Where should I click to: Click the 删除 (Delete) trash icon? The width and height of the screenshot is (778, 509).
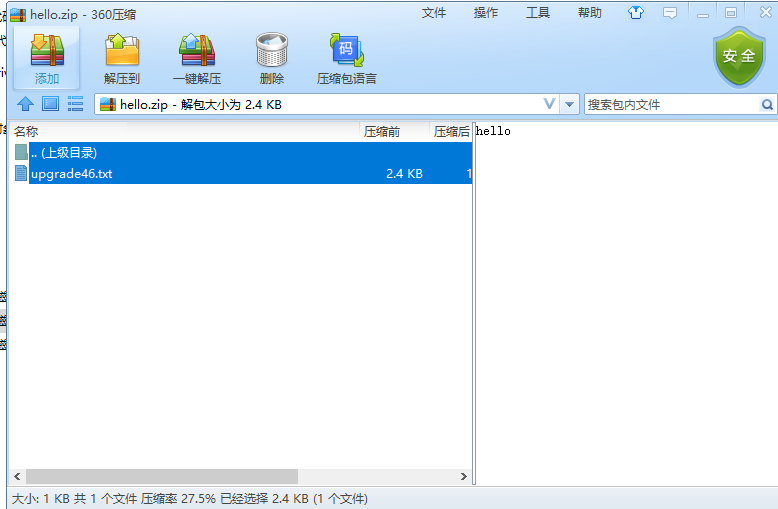(x=272, y=50)
